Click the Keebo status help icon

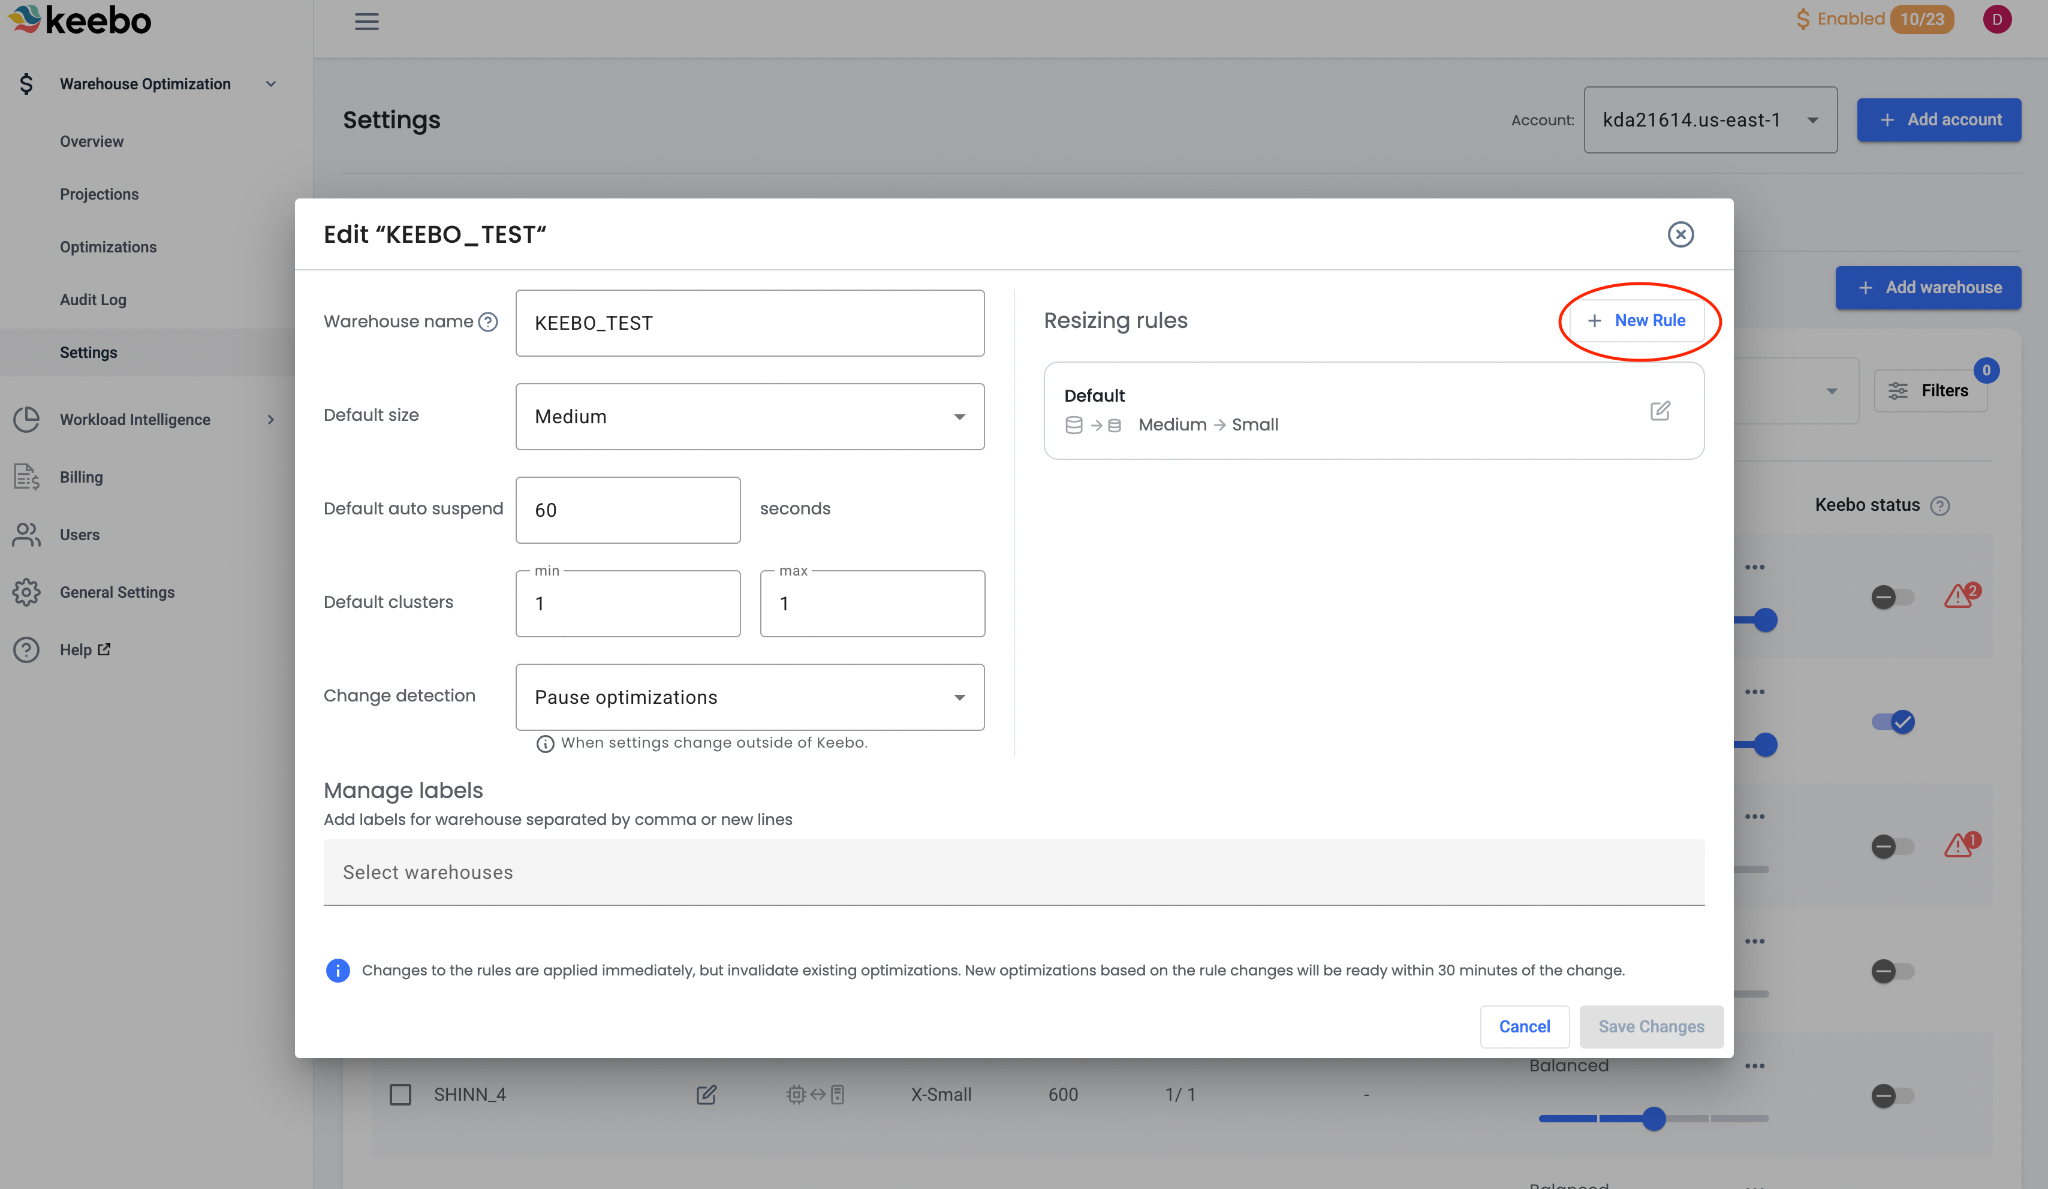[1940, 506]
